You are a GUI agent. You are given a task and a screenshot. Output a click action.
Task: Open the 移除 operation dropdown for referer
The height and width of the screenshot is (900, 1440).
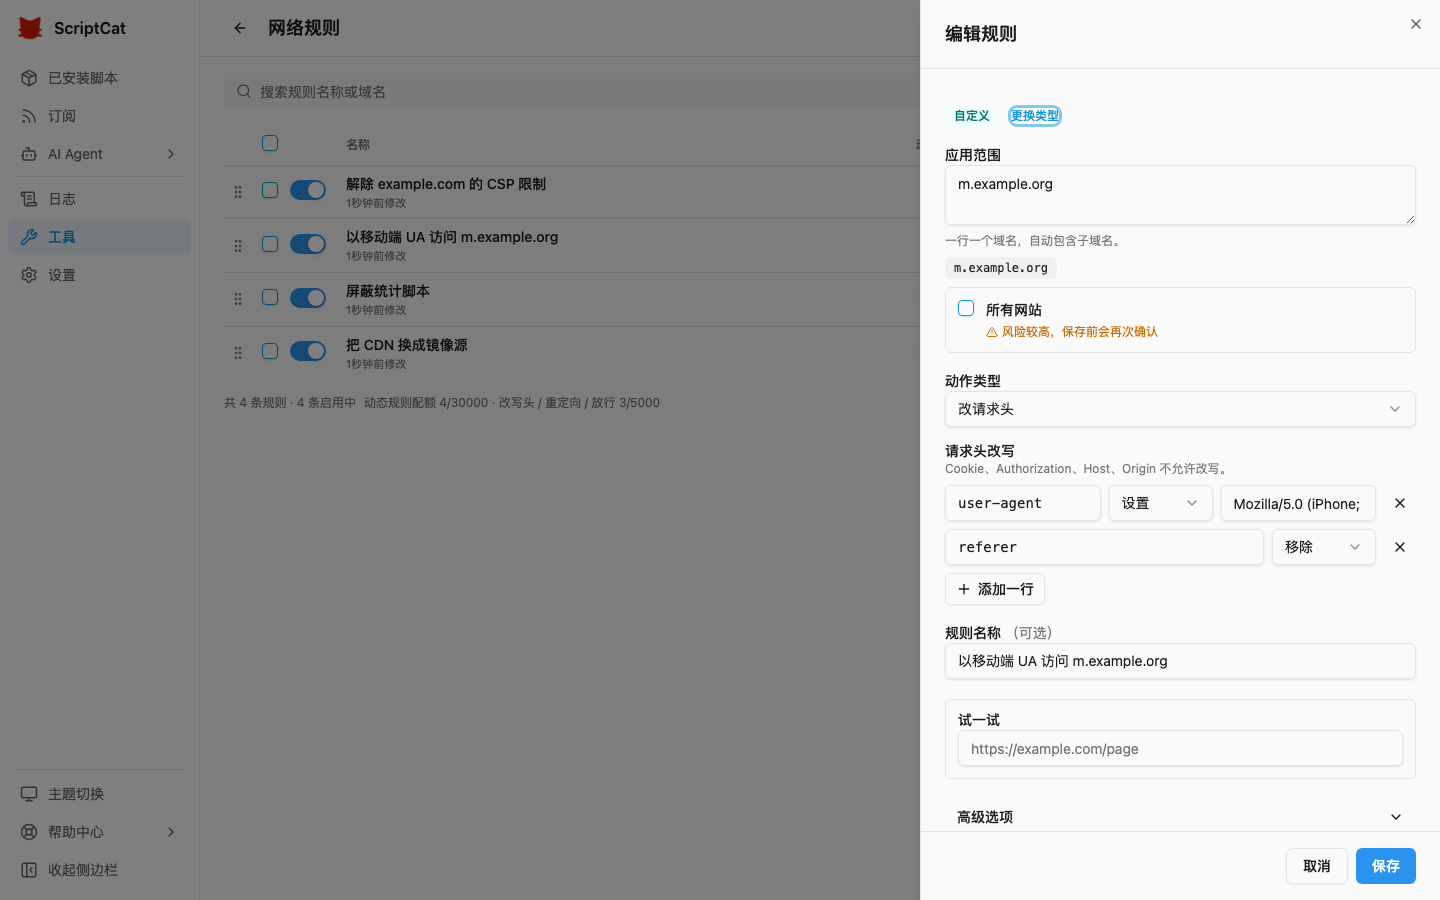tap(1323, 547)
